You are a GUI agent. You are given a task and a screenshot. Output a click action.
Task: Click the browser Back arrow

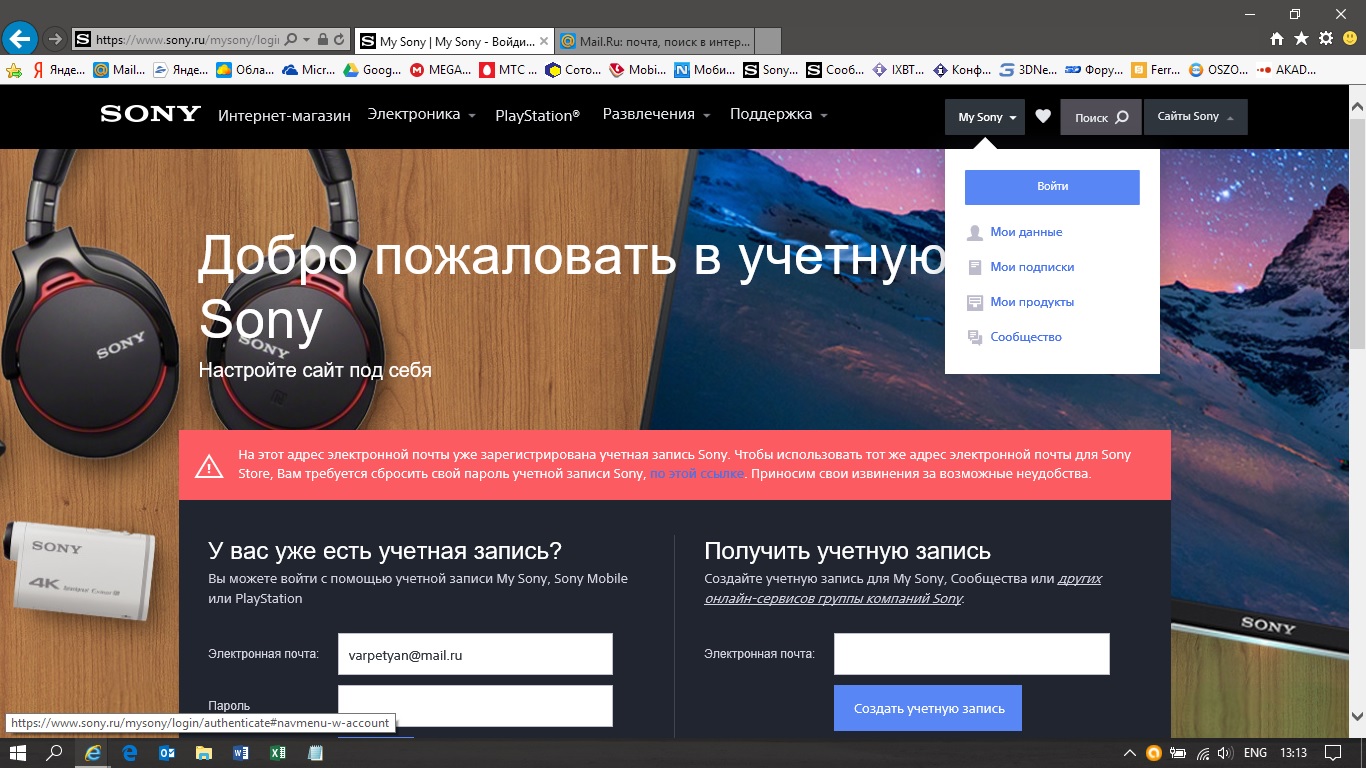pos(20,38)
